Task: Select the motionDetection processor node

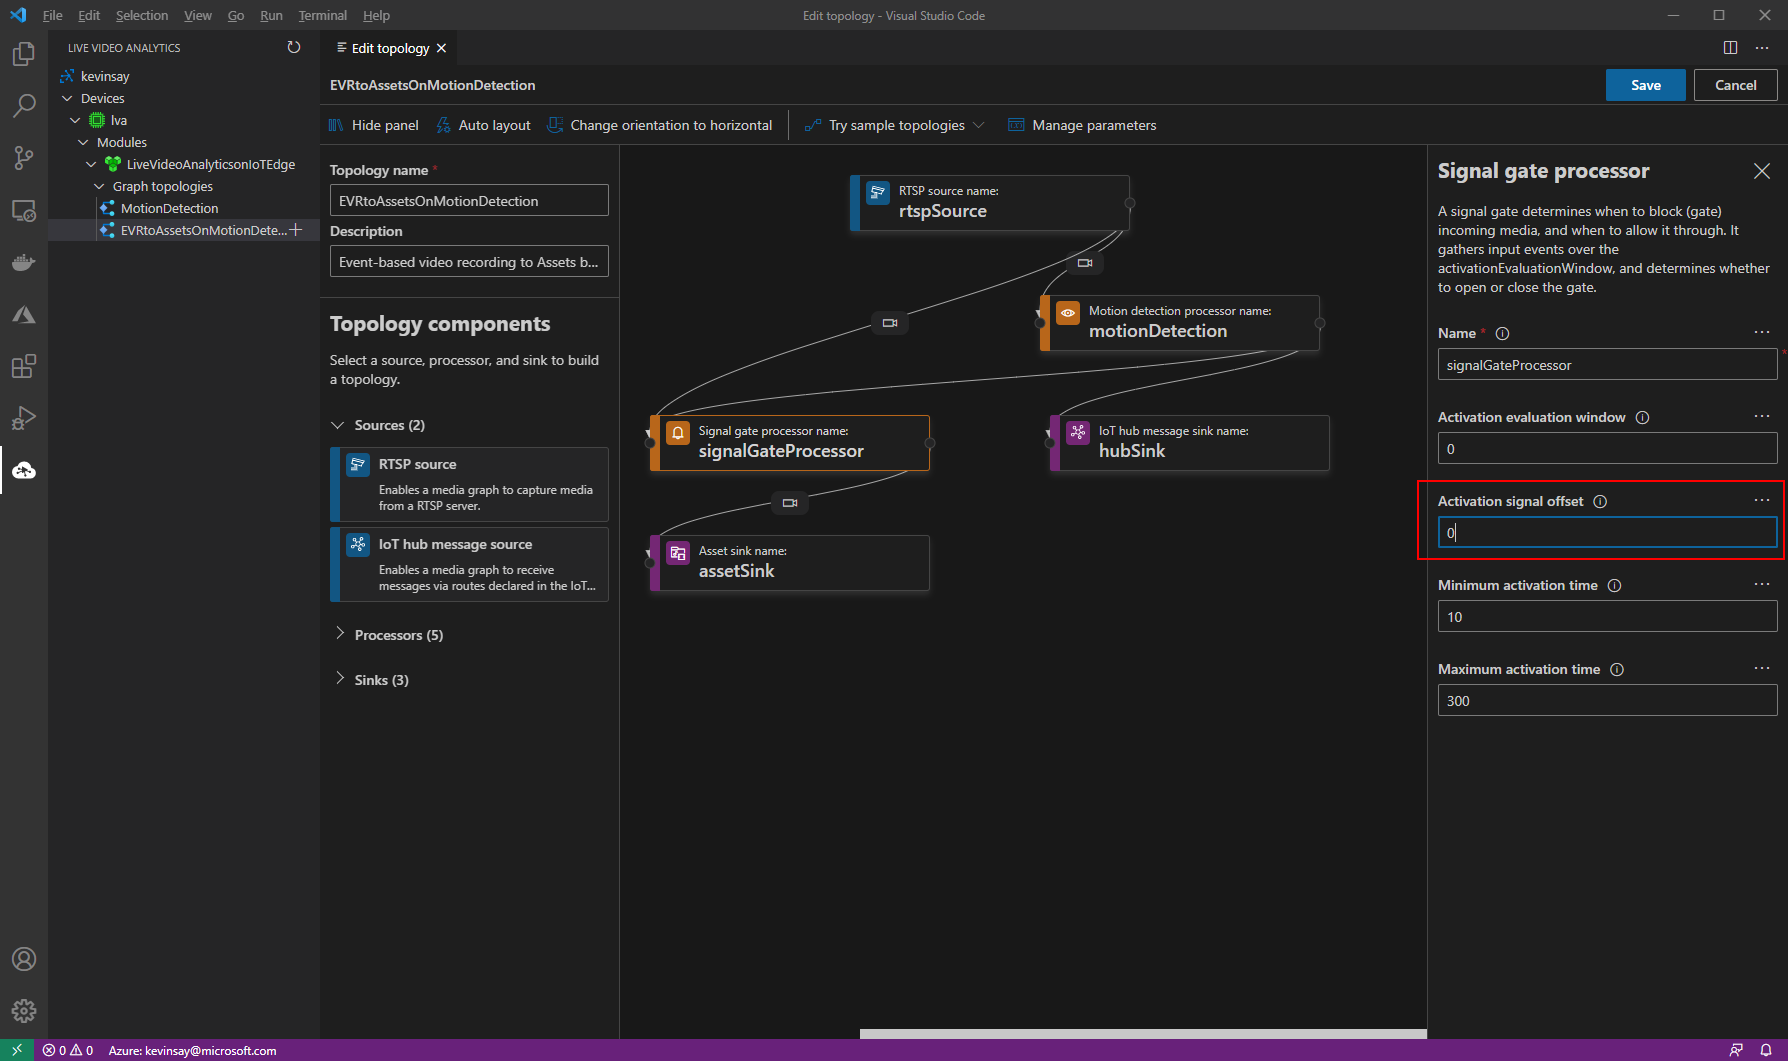Action: coord(1180,323)
